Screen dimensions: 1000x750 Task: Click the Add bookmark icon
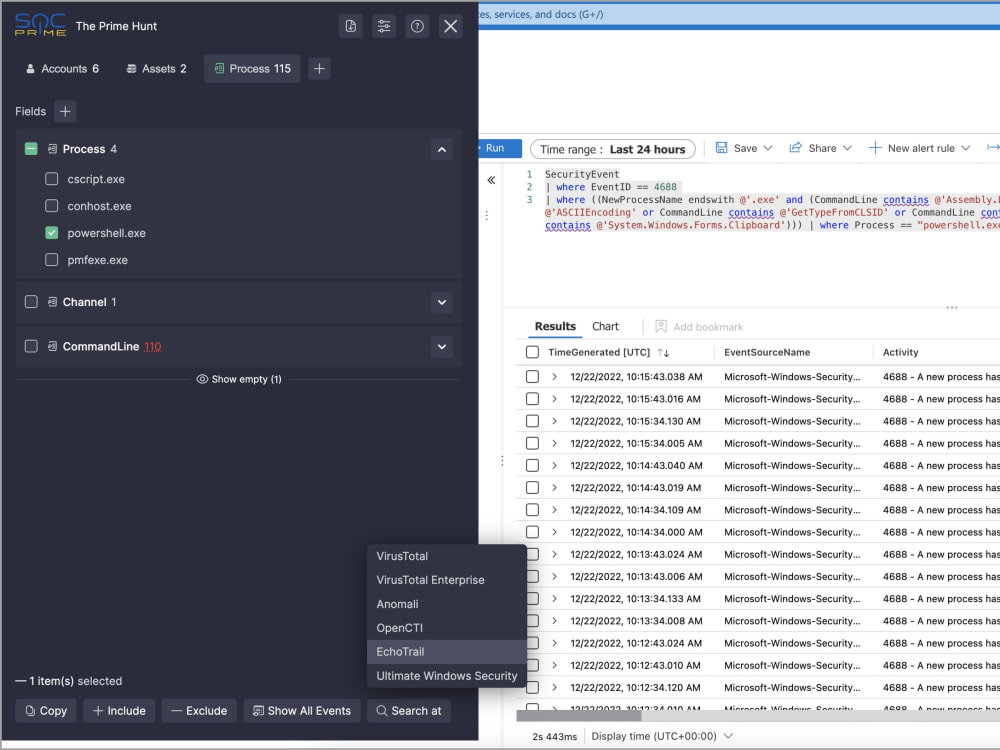click(x=661, y=327)
